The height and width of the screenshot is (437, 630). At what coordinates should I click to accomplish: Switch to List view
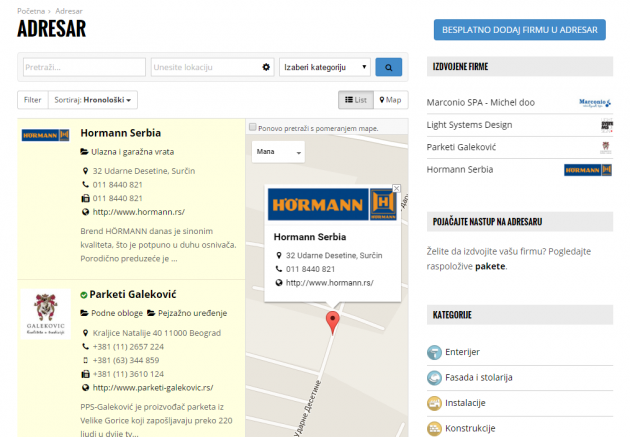coord(356,100)
